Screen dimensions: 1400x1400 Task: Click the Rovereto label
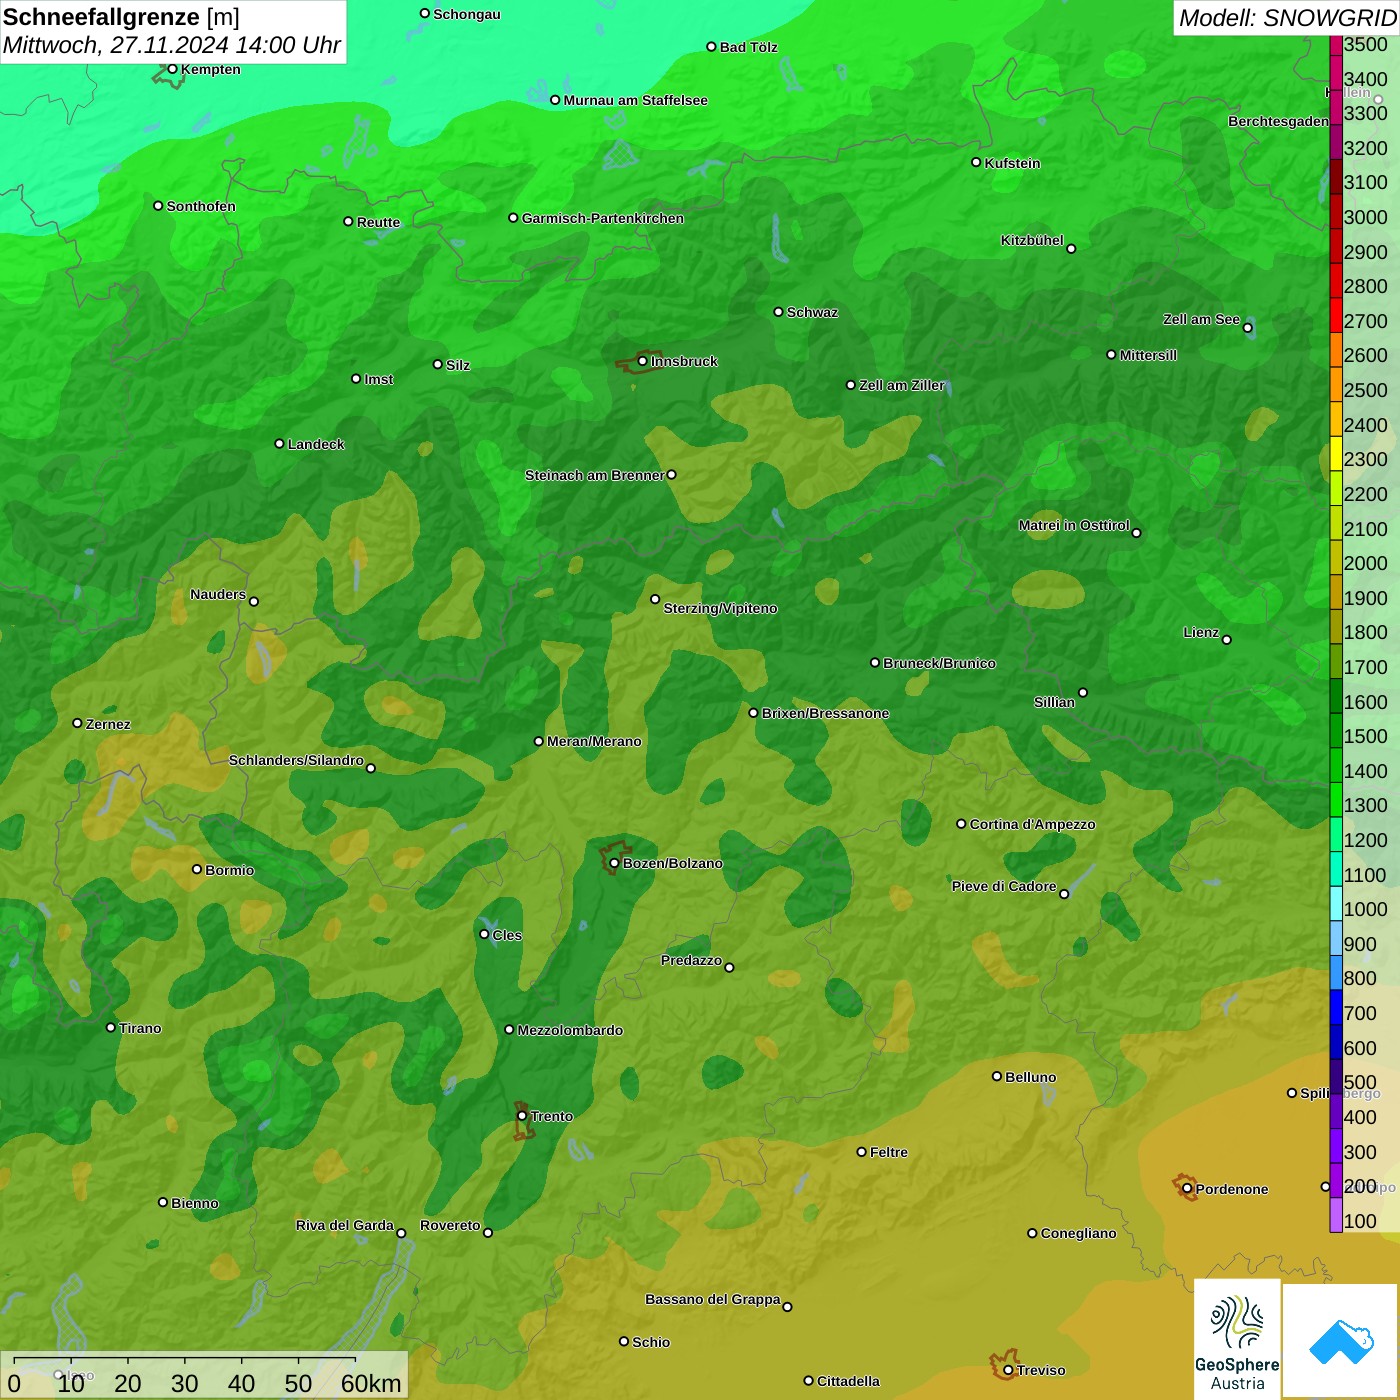450,1225
